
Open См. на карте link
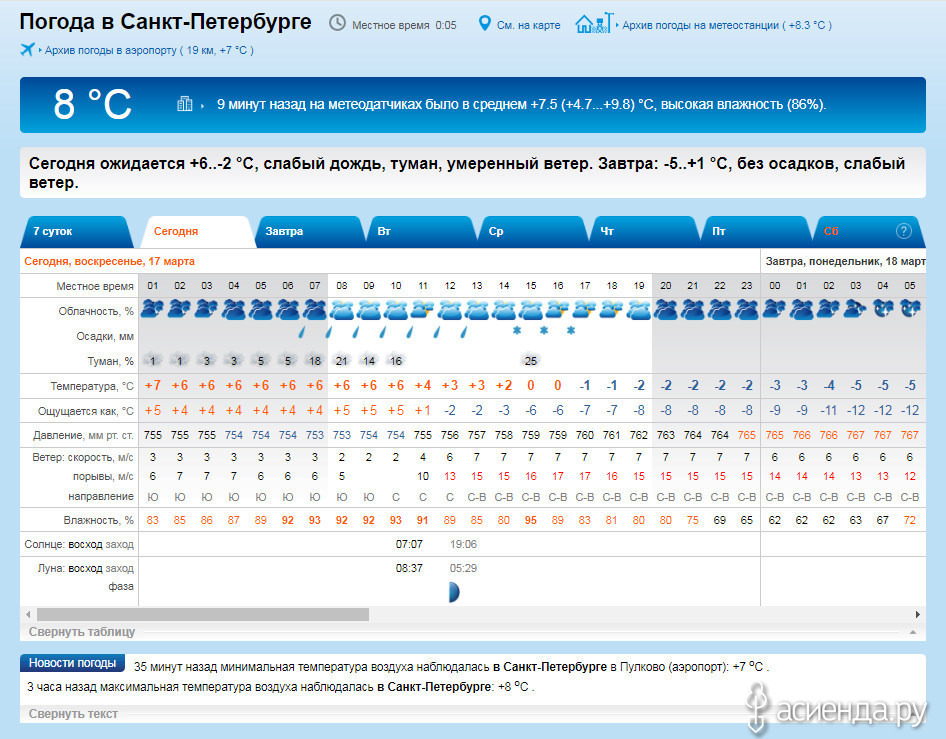coord(529,25)
